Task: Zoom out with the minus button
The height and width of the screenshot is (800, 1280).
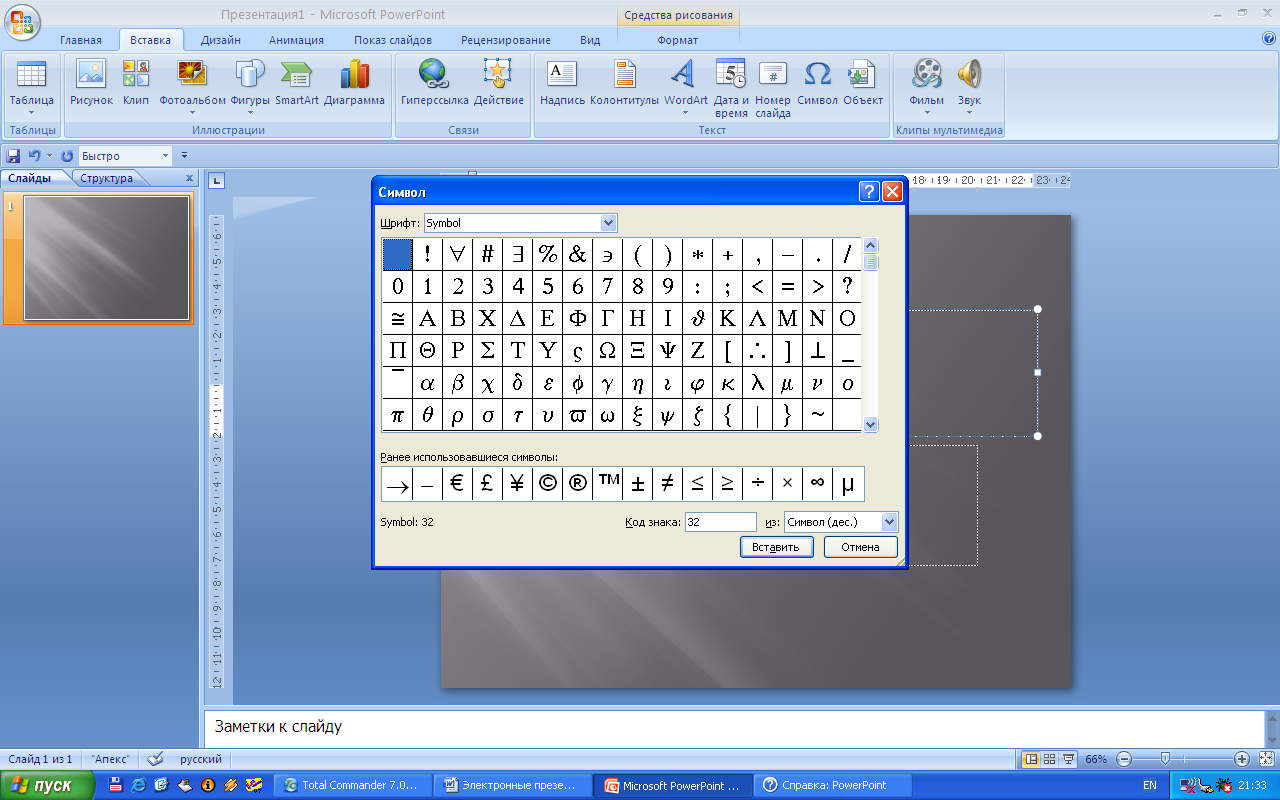Action: pyautogui.click(x=1124, y=759)
